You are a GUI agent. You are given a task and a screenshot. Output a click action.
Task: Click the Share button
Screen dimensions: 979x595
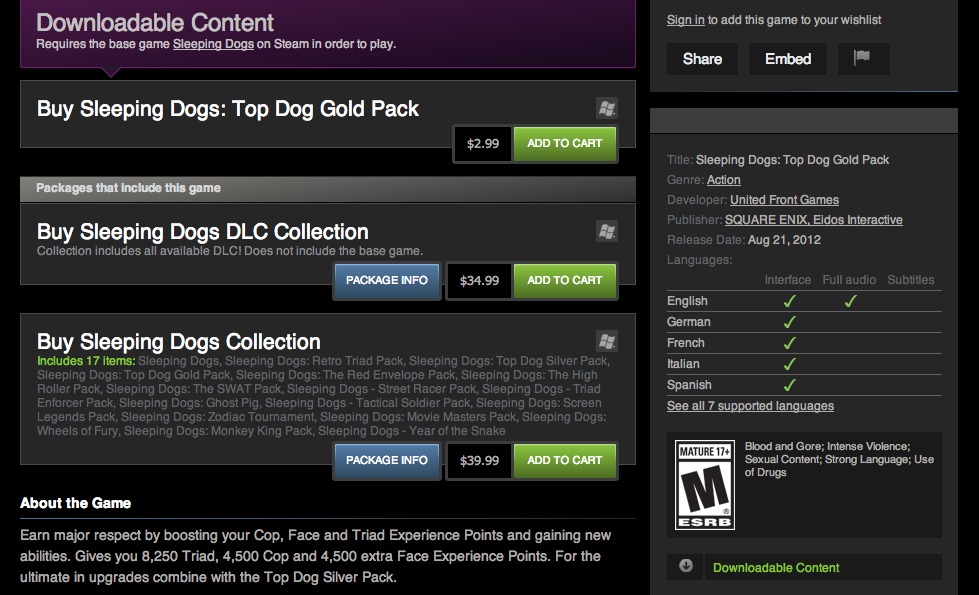tap(702, 59)
